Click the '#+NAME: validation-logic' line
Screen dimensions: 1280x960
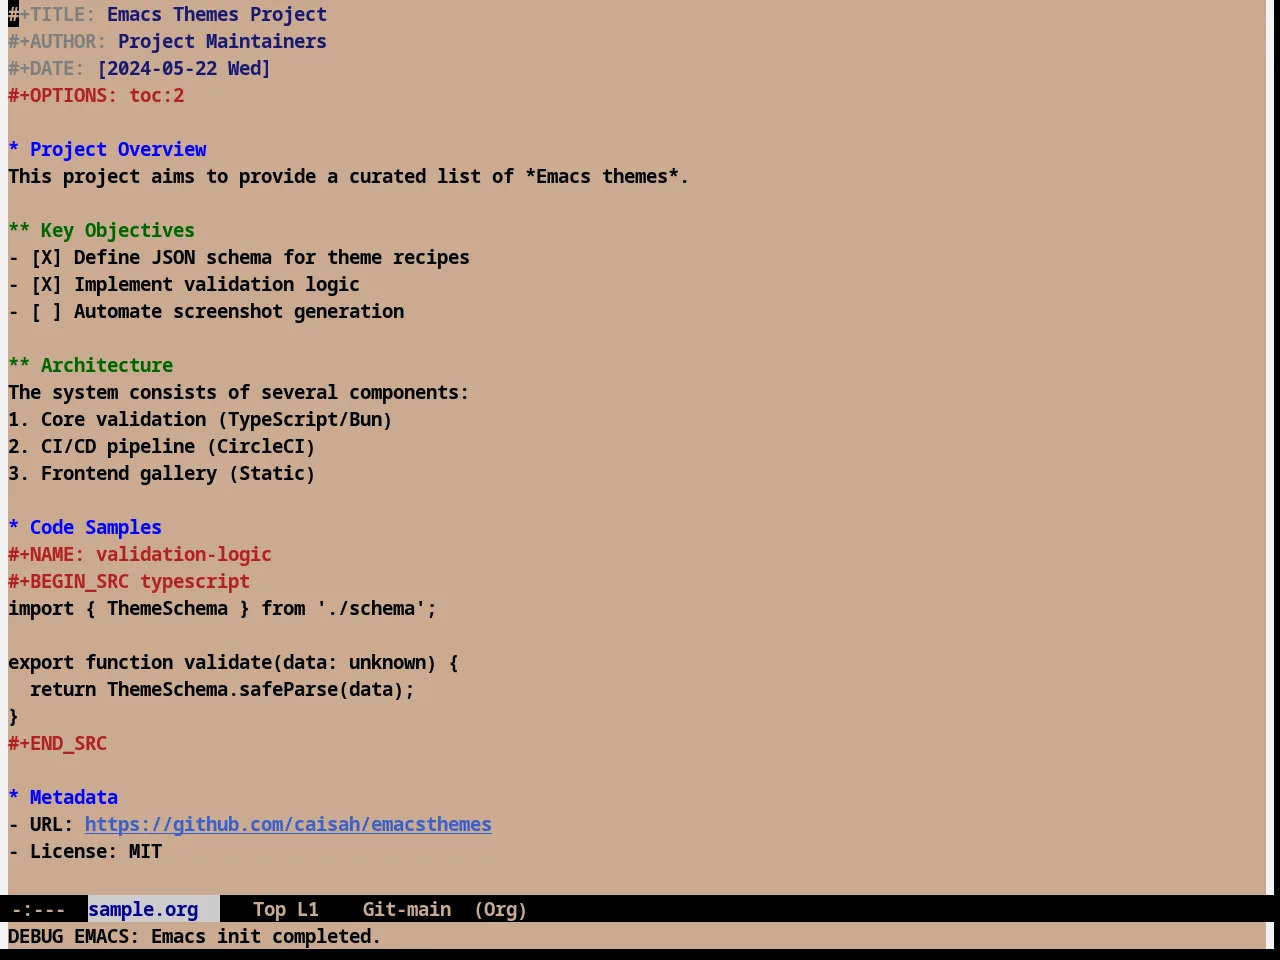click(140, 555)
